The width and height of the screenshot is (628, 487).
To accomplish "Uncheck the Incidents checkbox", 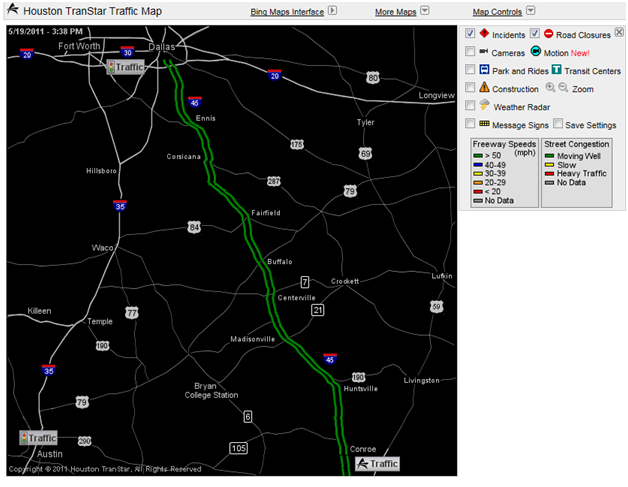I will 470,33.
